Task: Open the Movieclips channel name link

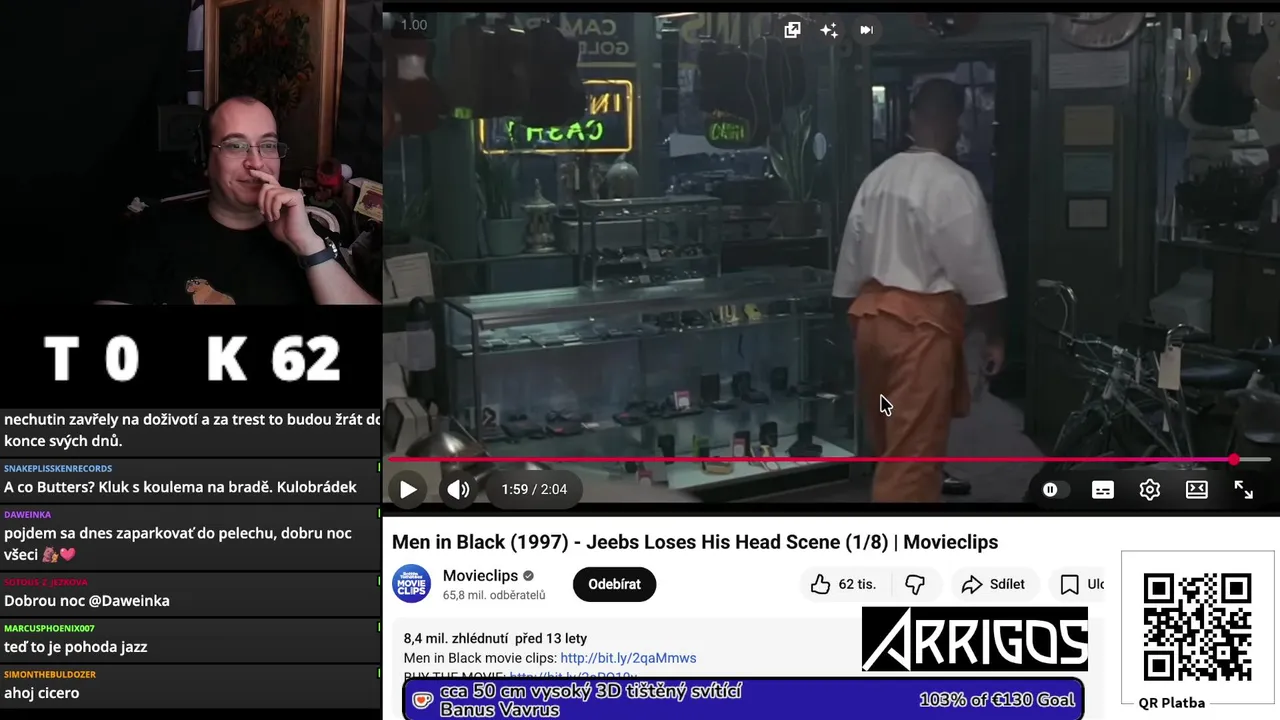Action: coord(480,576)
